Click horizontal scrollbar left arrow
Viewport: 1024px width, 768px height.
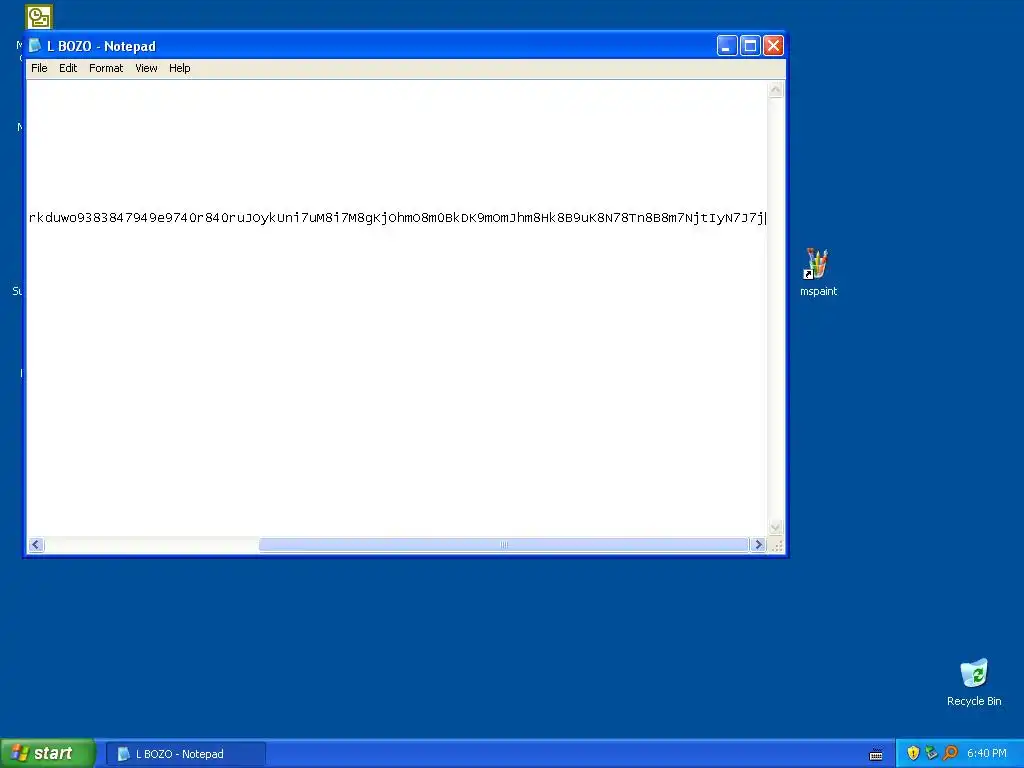click(x=36, y=545)
